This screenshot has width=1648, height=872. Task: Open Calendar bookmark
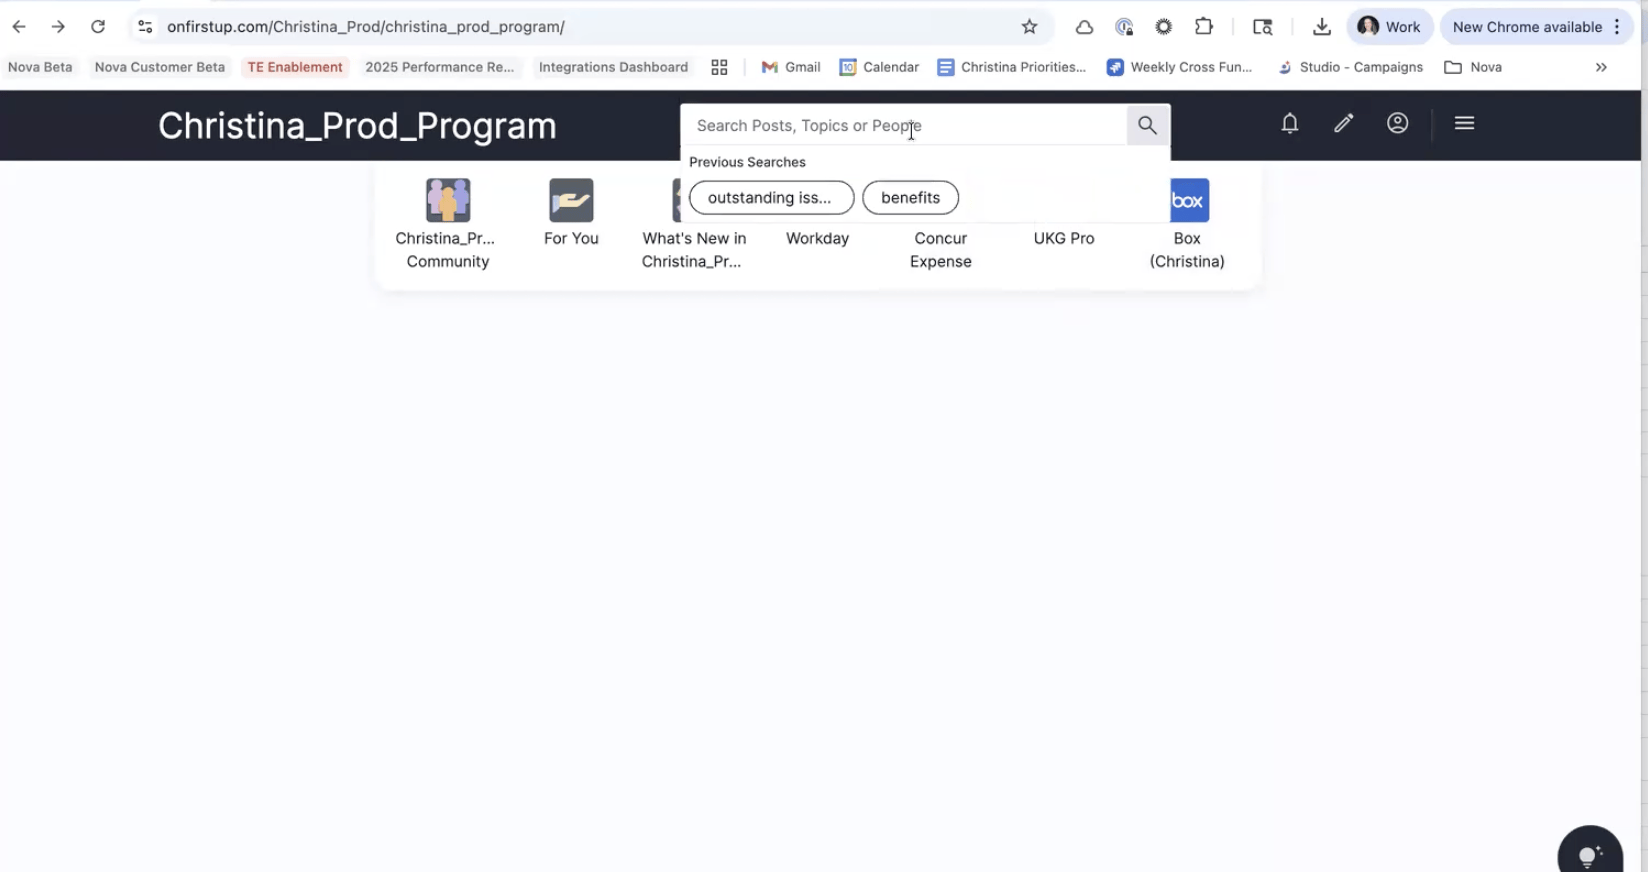tap(879, 67)
